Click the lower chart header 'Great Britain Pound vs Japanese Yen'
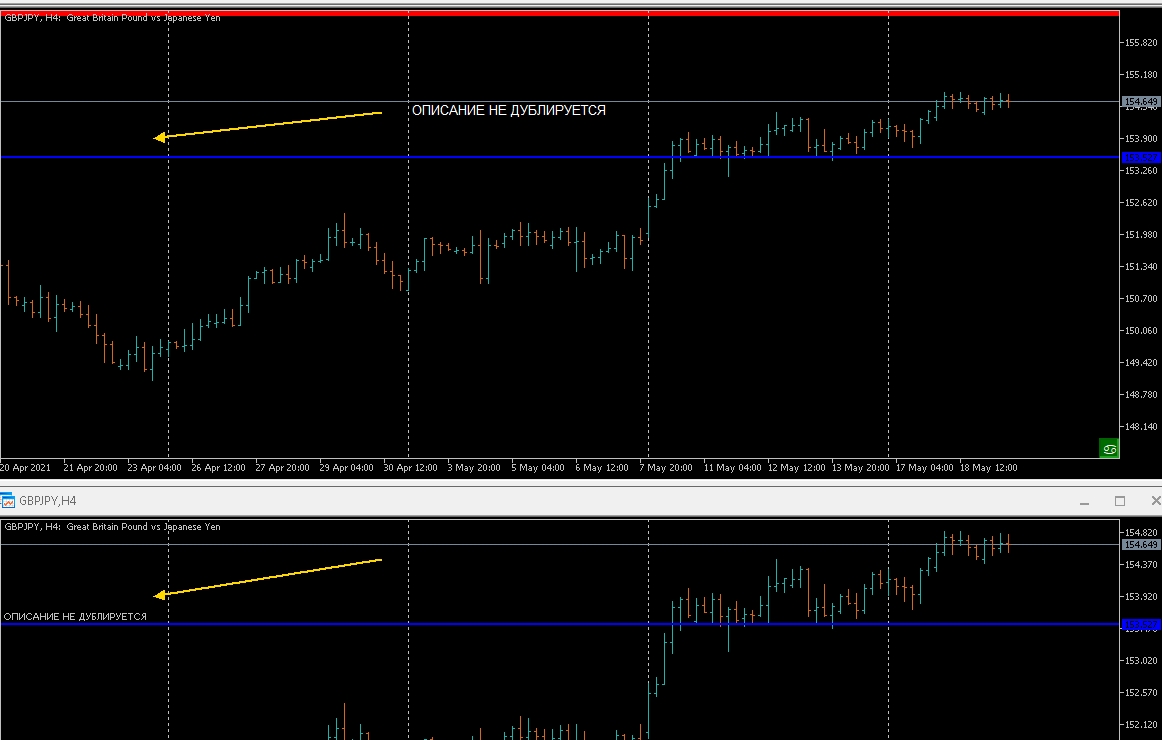 click(x=143, y=527)
